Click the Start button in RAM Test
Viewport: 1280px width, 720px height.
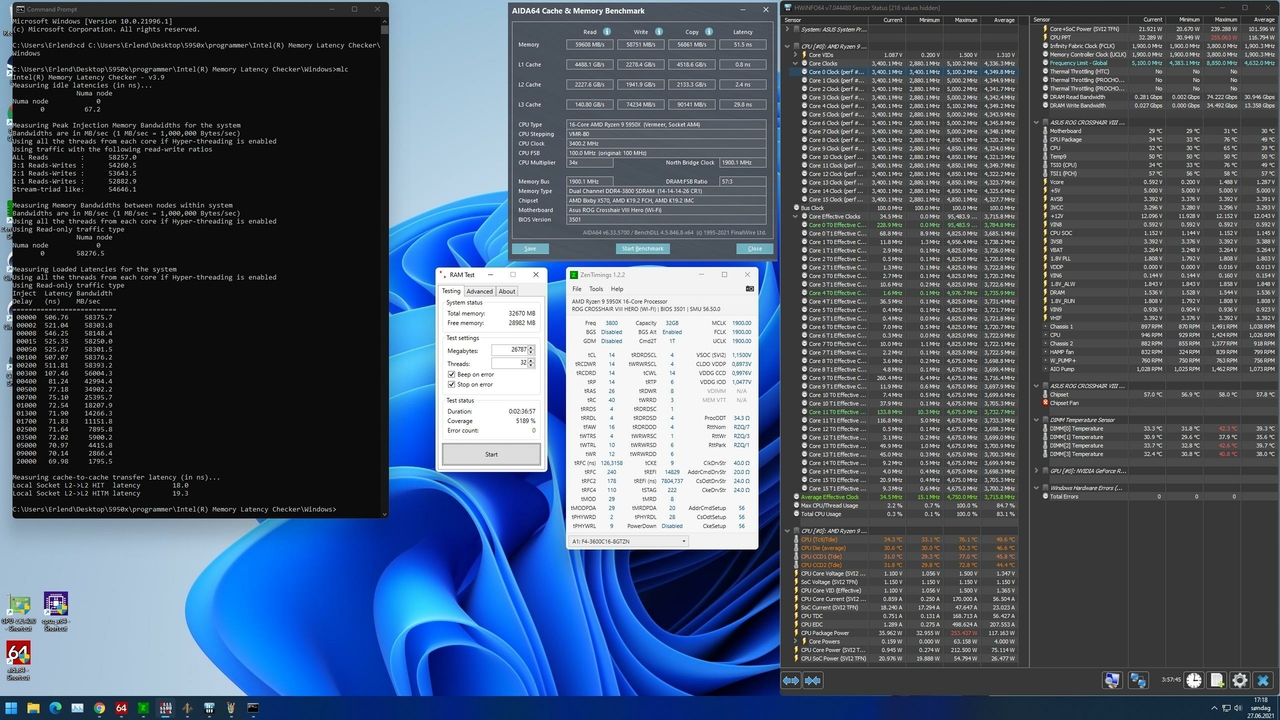(x=491, y=454)
